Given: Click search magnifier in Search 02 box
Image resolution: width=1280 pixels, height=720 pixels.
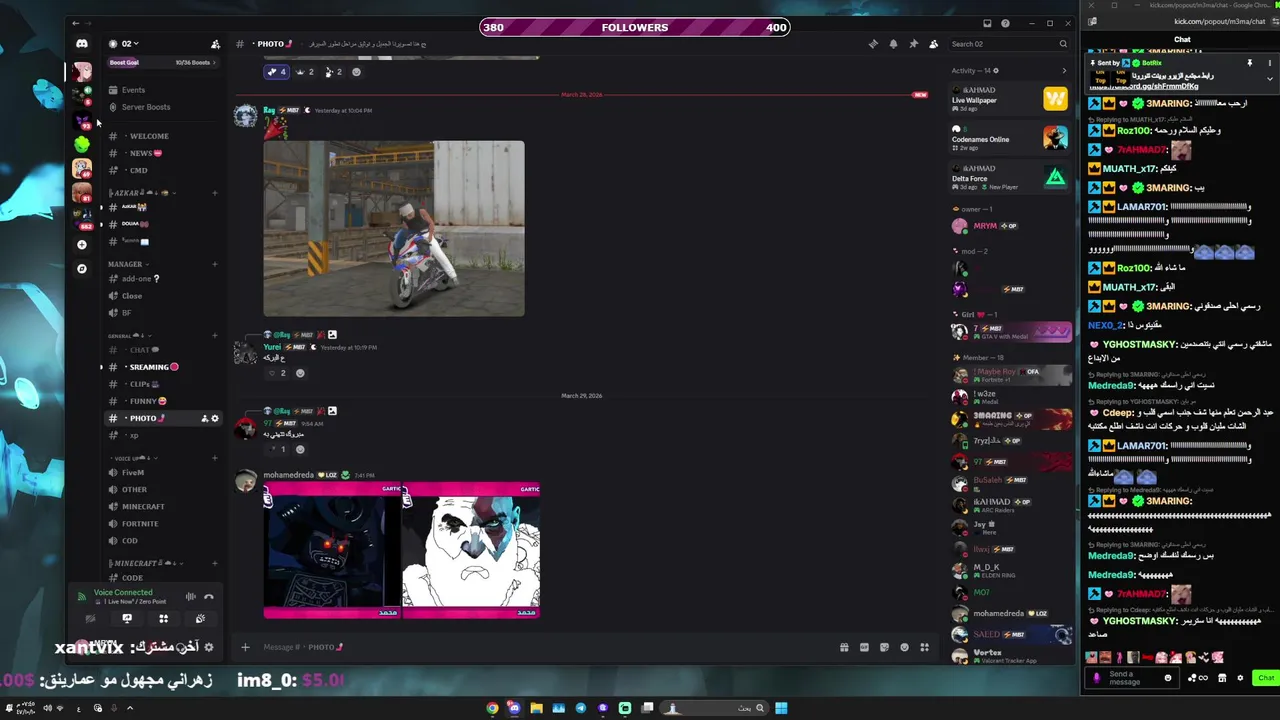Looking at the screenshot, I should [1063, 44].
